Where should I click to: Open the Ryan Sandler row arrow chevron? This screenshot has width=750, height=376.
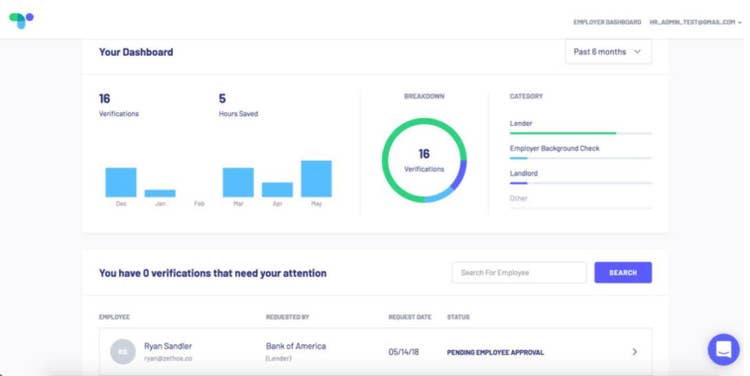coord(635,352)
